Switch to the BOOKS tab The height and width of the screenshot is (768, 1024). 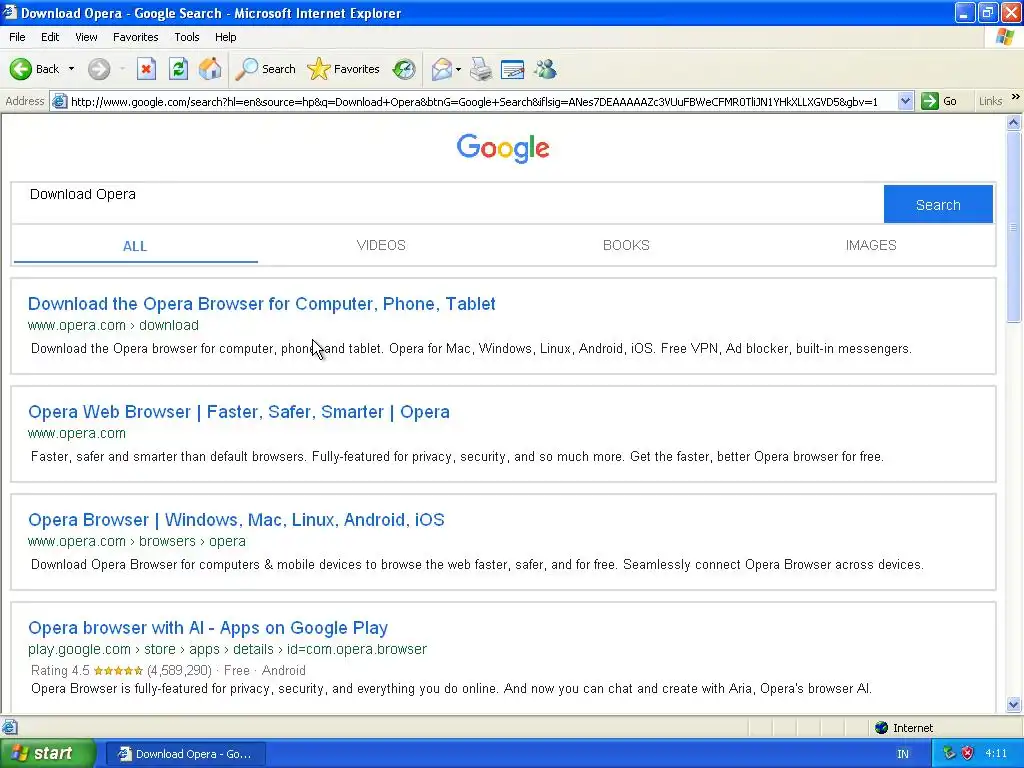coord(626,246)
